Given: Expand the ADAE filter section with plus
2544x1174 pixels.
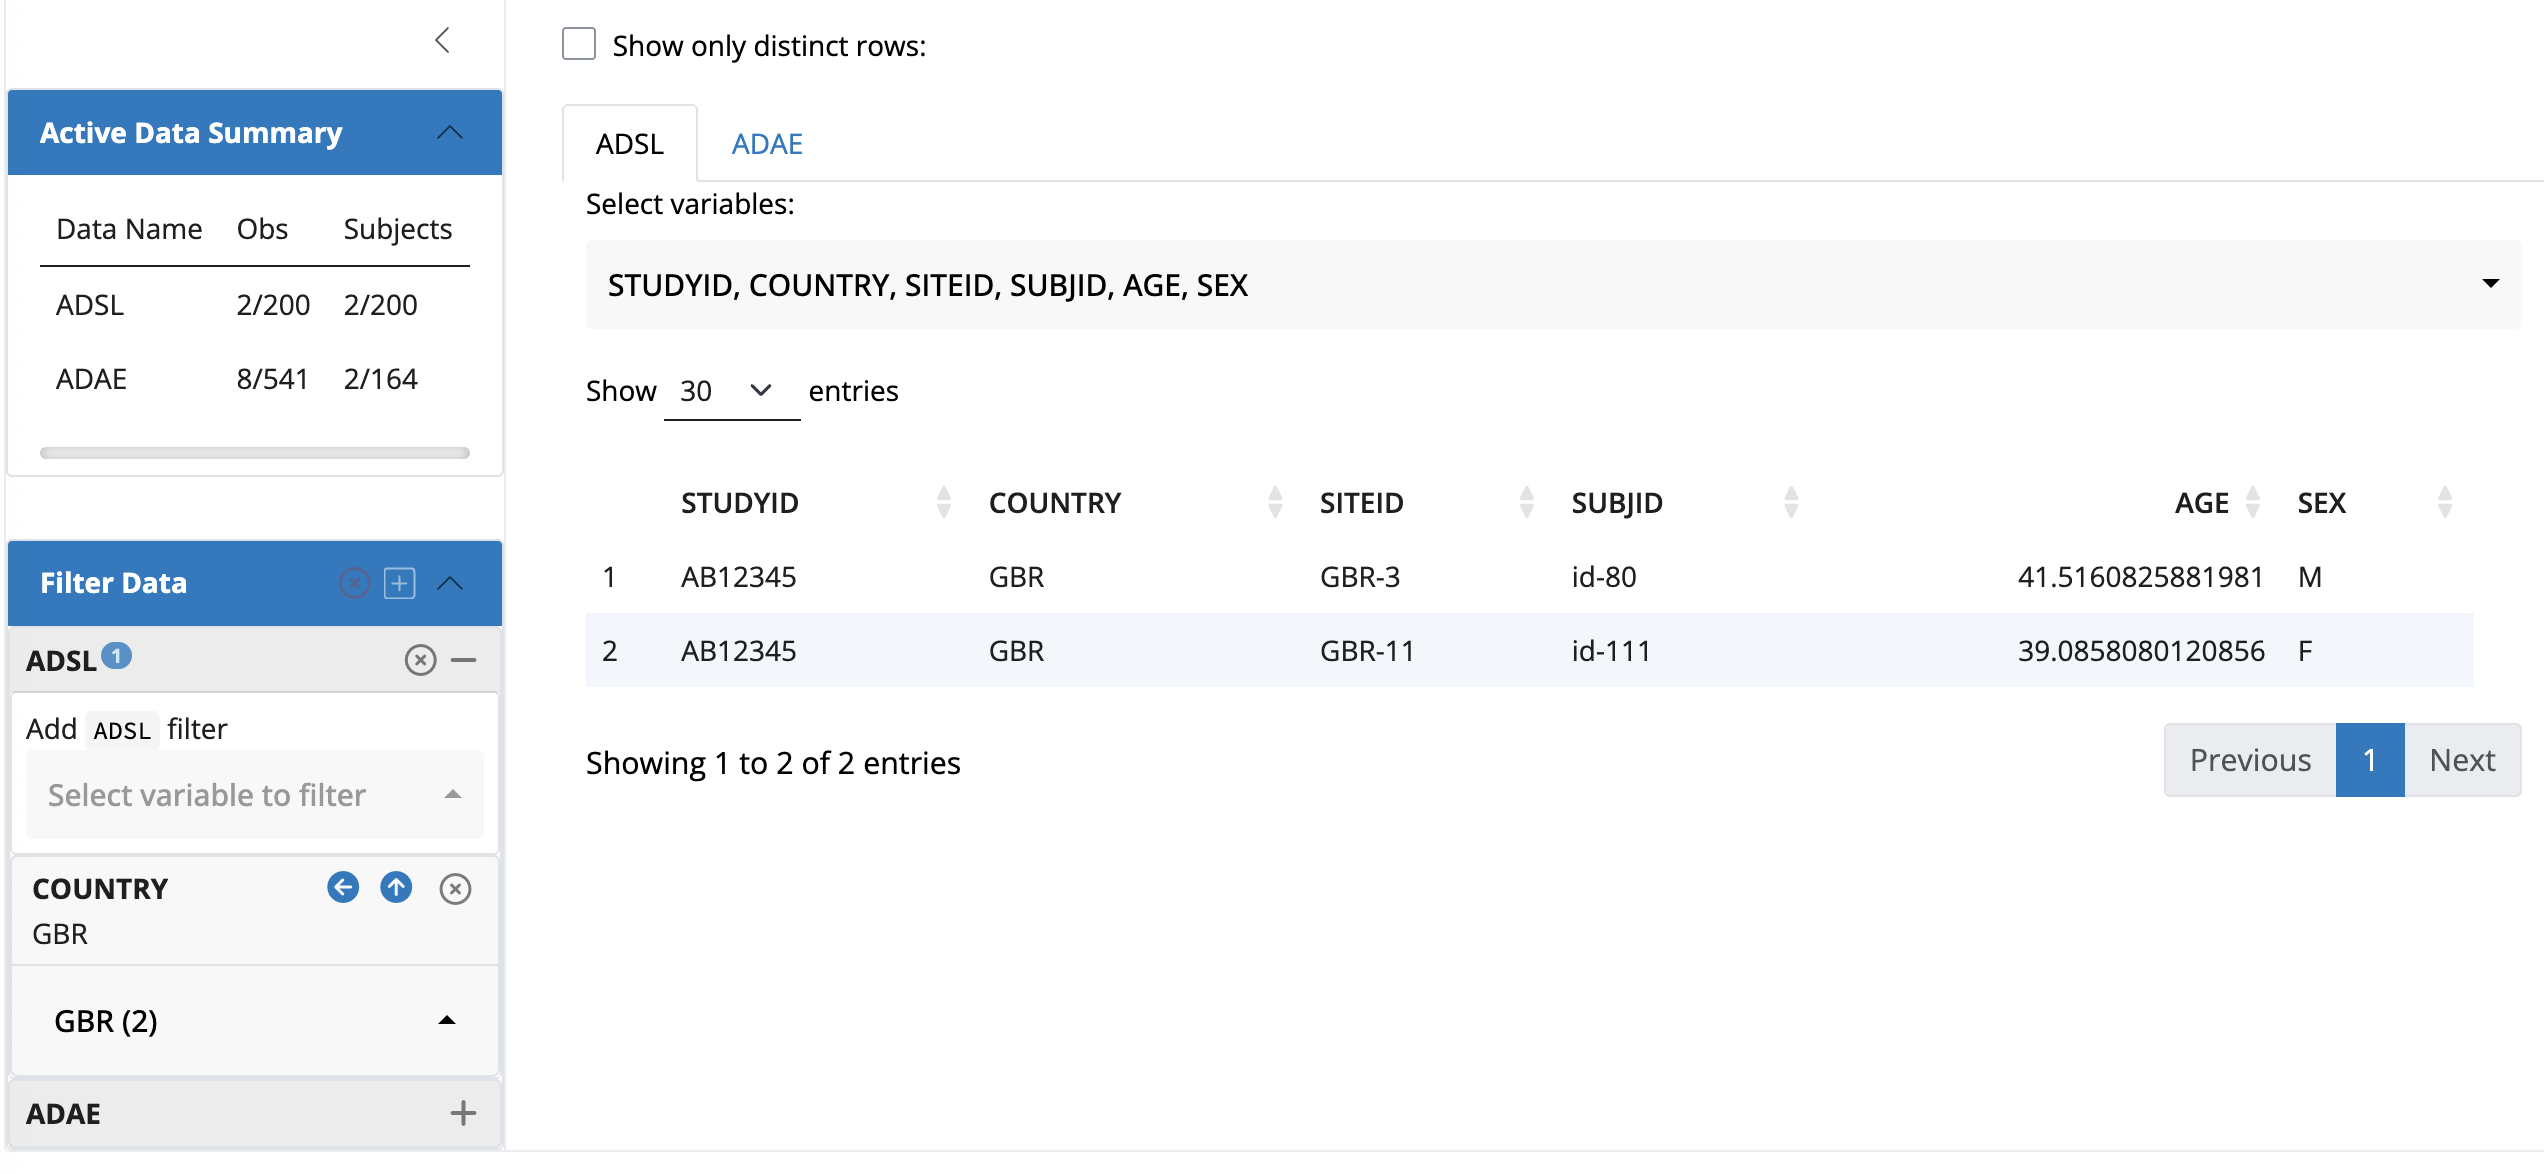Looking at the screenshot, I should pos(463,1113).
